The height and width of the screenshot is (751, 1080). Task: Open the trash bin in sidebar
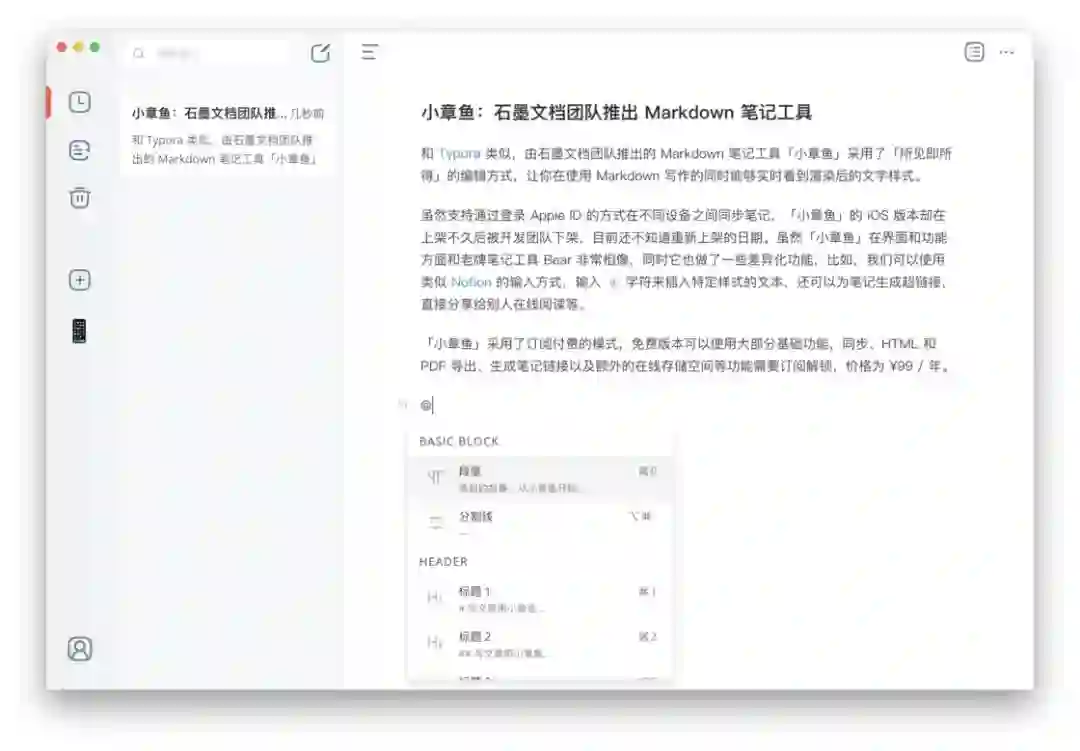pyautogui.click(x=80, y=198)
